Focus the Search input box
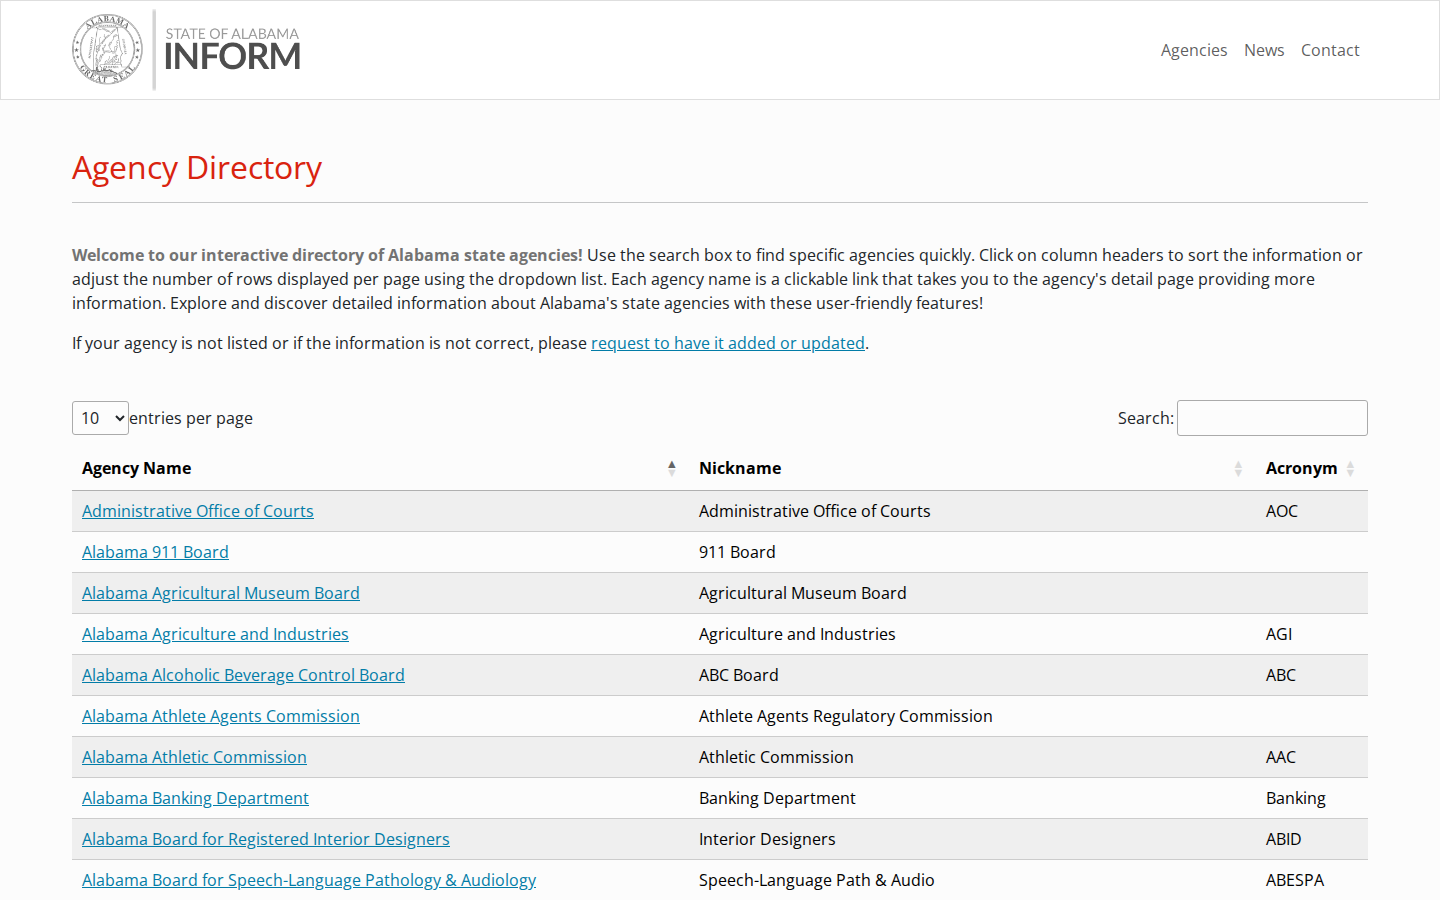The width and height of the screenshot is (1440, 900). [1272, 418]
